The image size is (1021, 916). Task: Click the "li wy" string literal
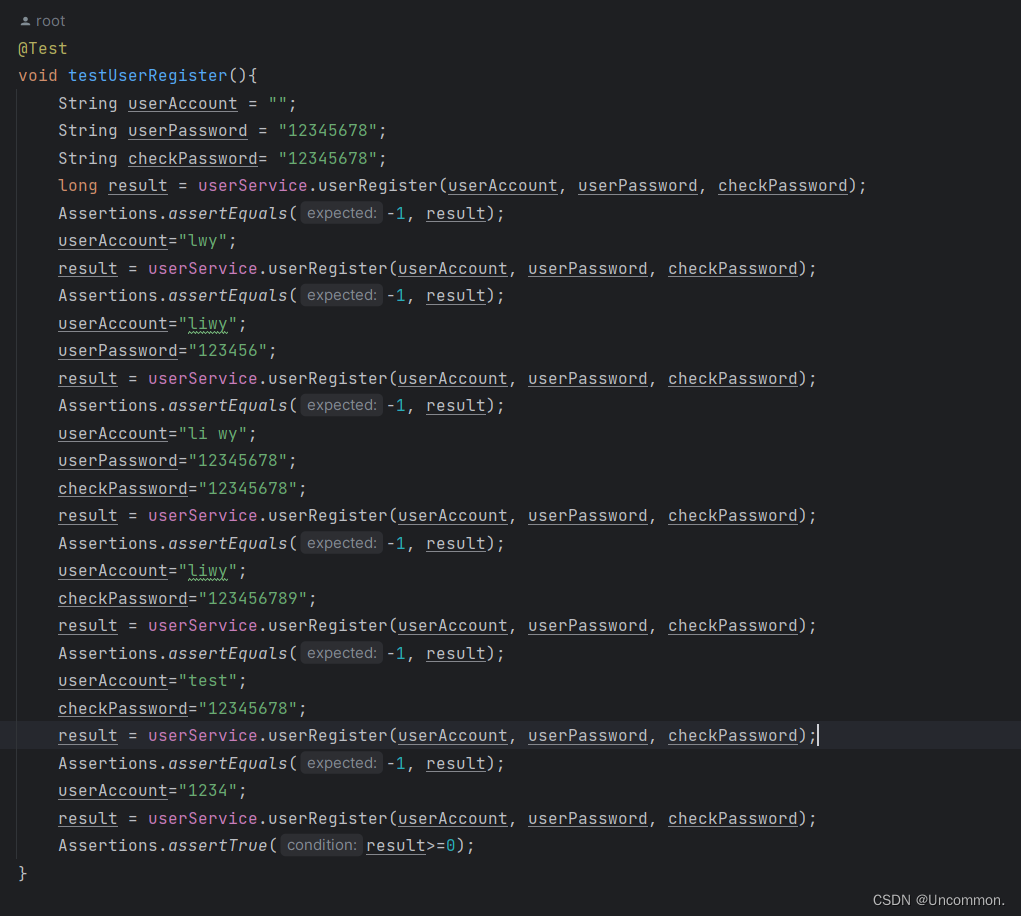coord(213,434)
